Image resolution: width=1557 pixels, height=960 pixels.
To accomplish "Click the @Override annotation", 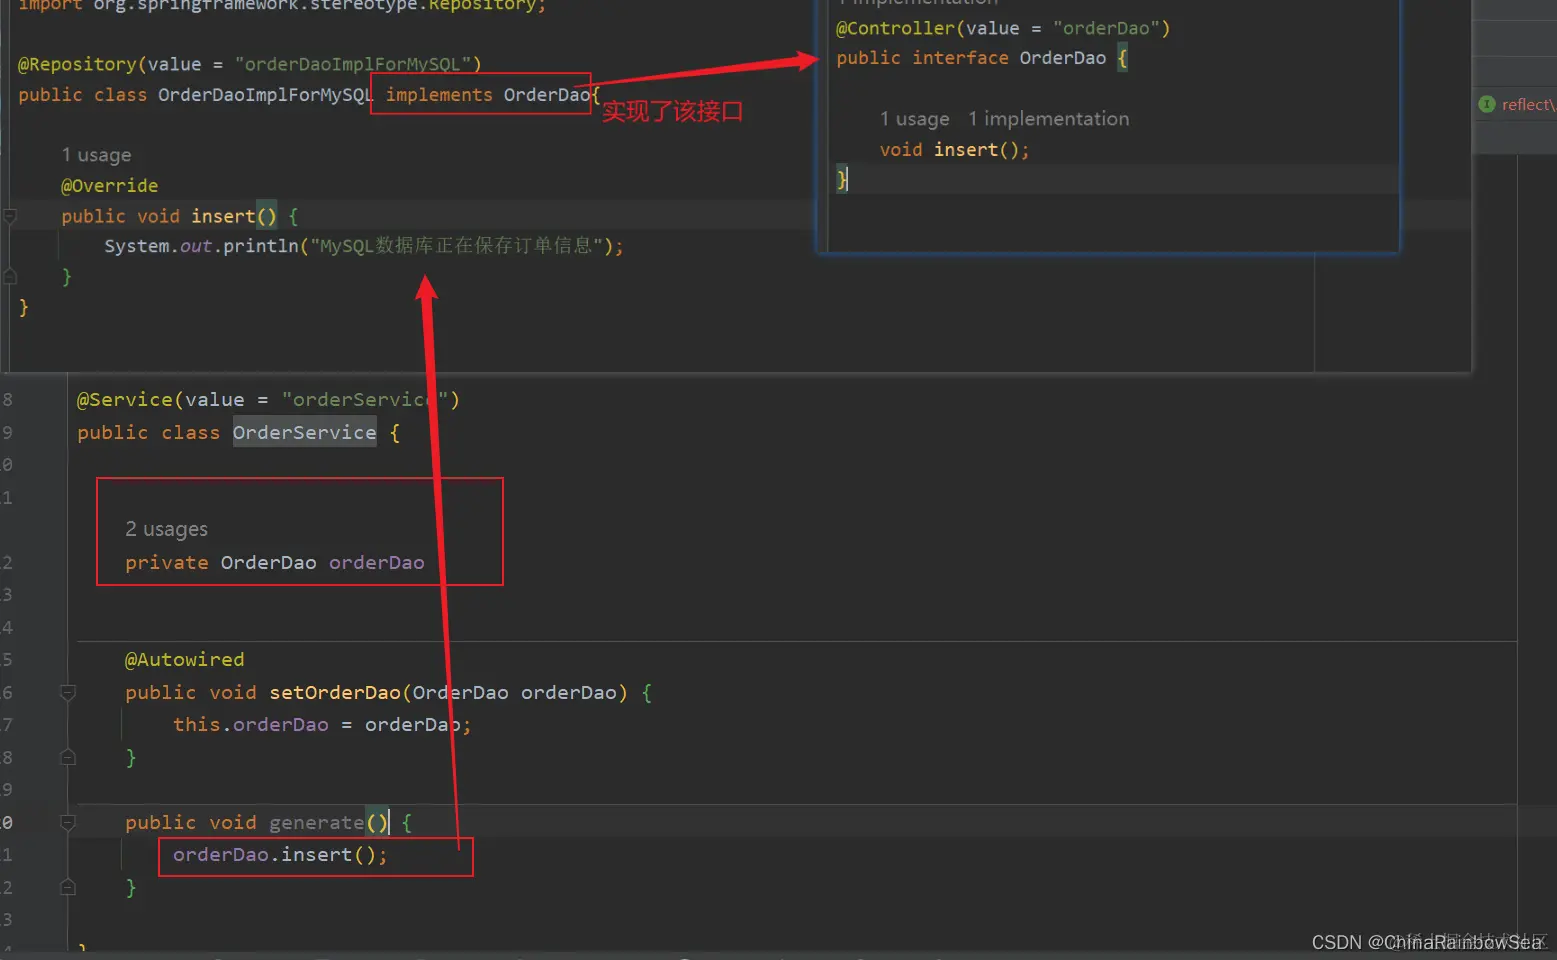I will (x=109, y=186).
